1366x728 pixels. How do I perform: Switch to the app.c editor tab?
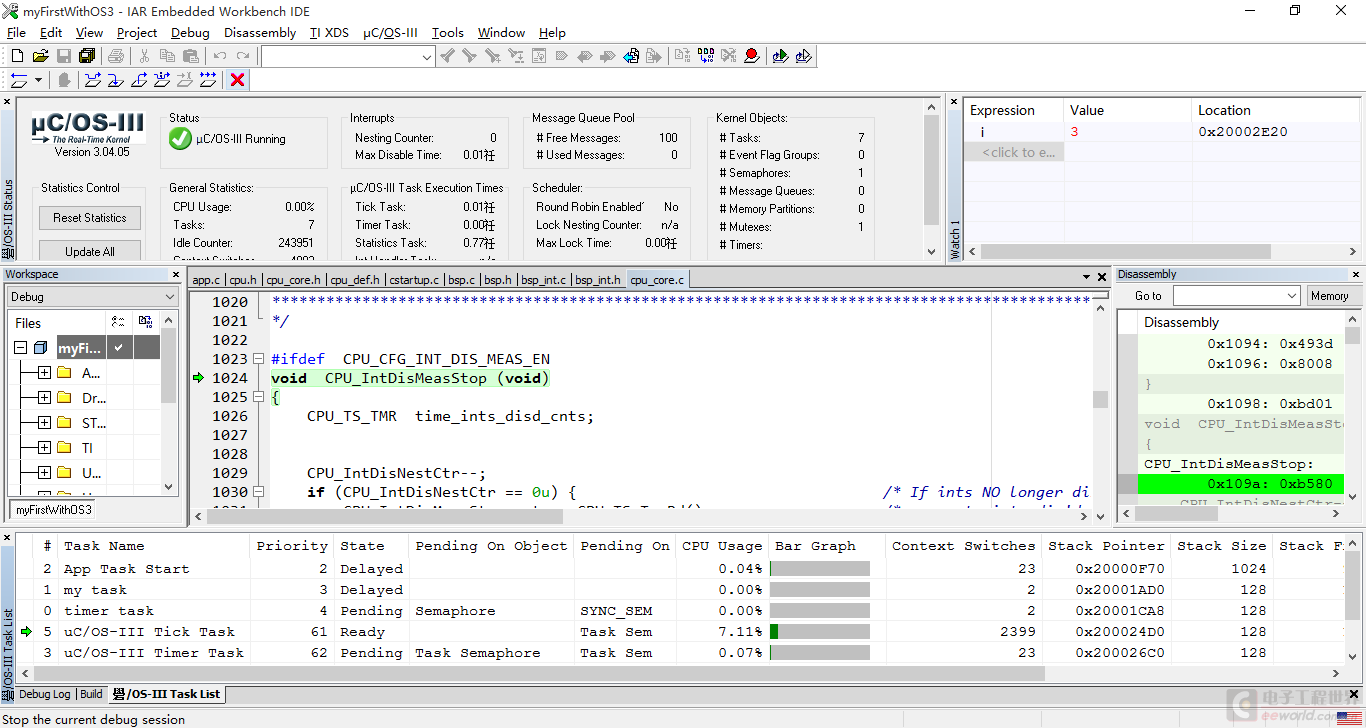206,280
